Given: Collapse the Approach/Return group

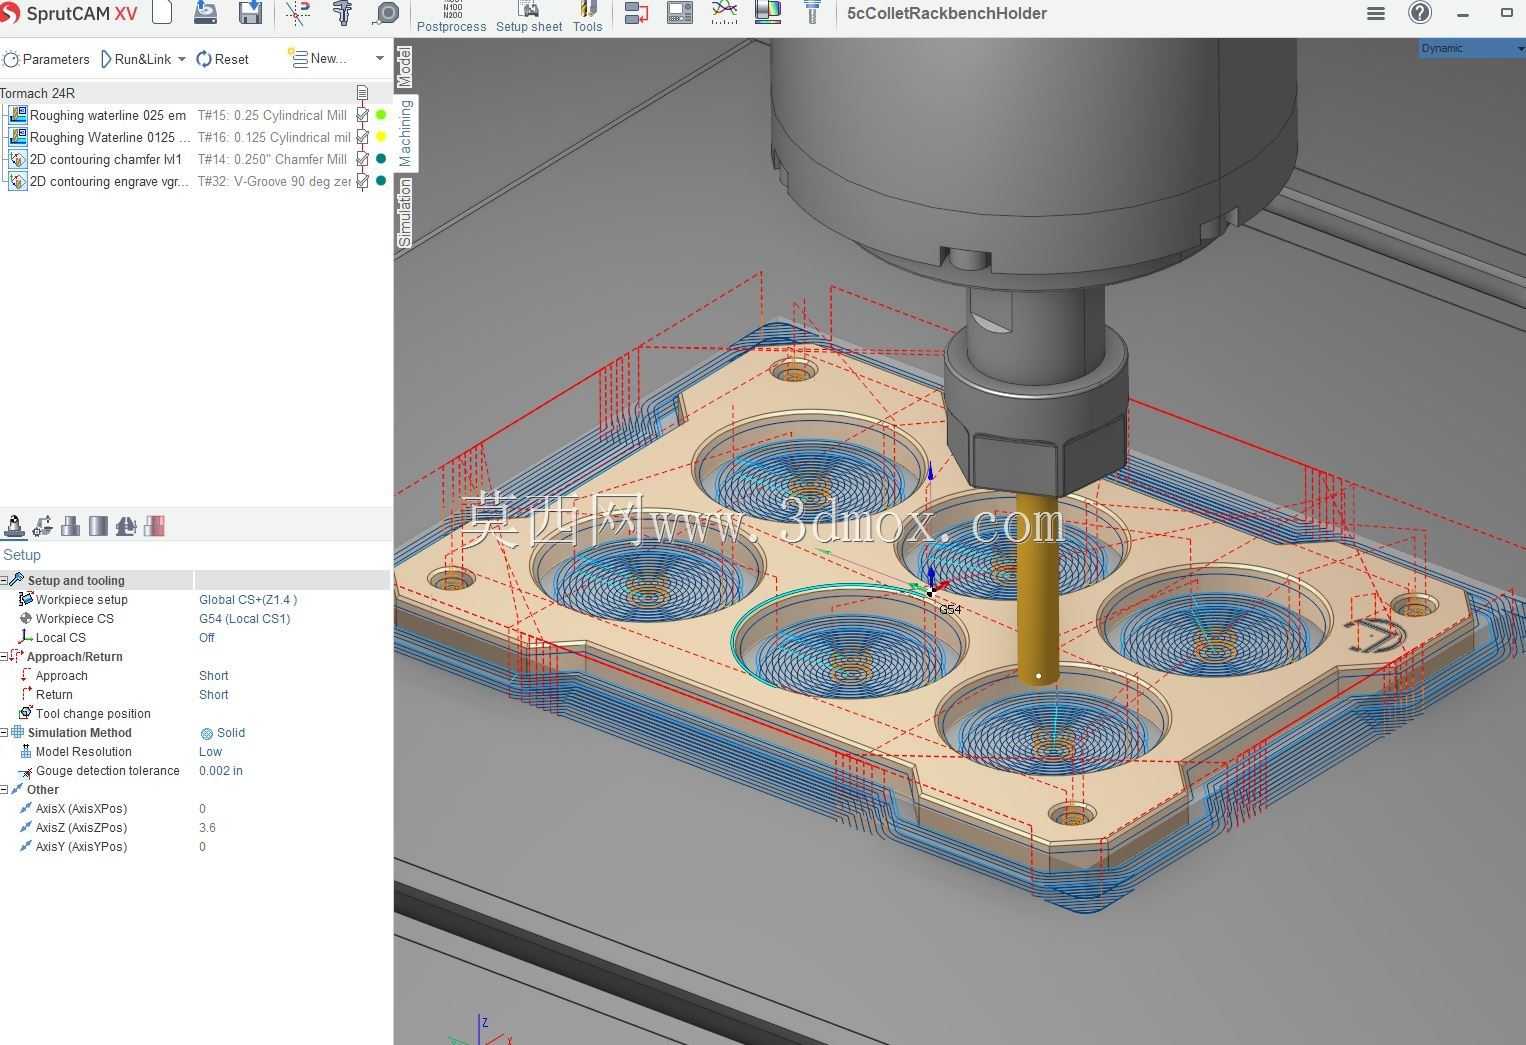Looking at the screenshot, I should tap(4, 656).
